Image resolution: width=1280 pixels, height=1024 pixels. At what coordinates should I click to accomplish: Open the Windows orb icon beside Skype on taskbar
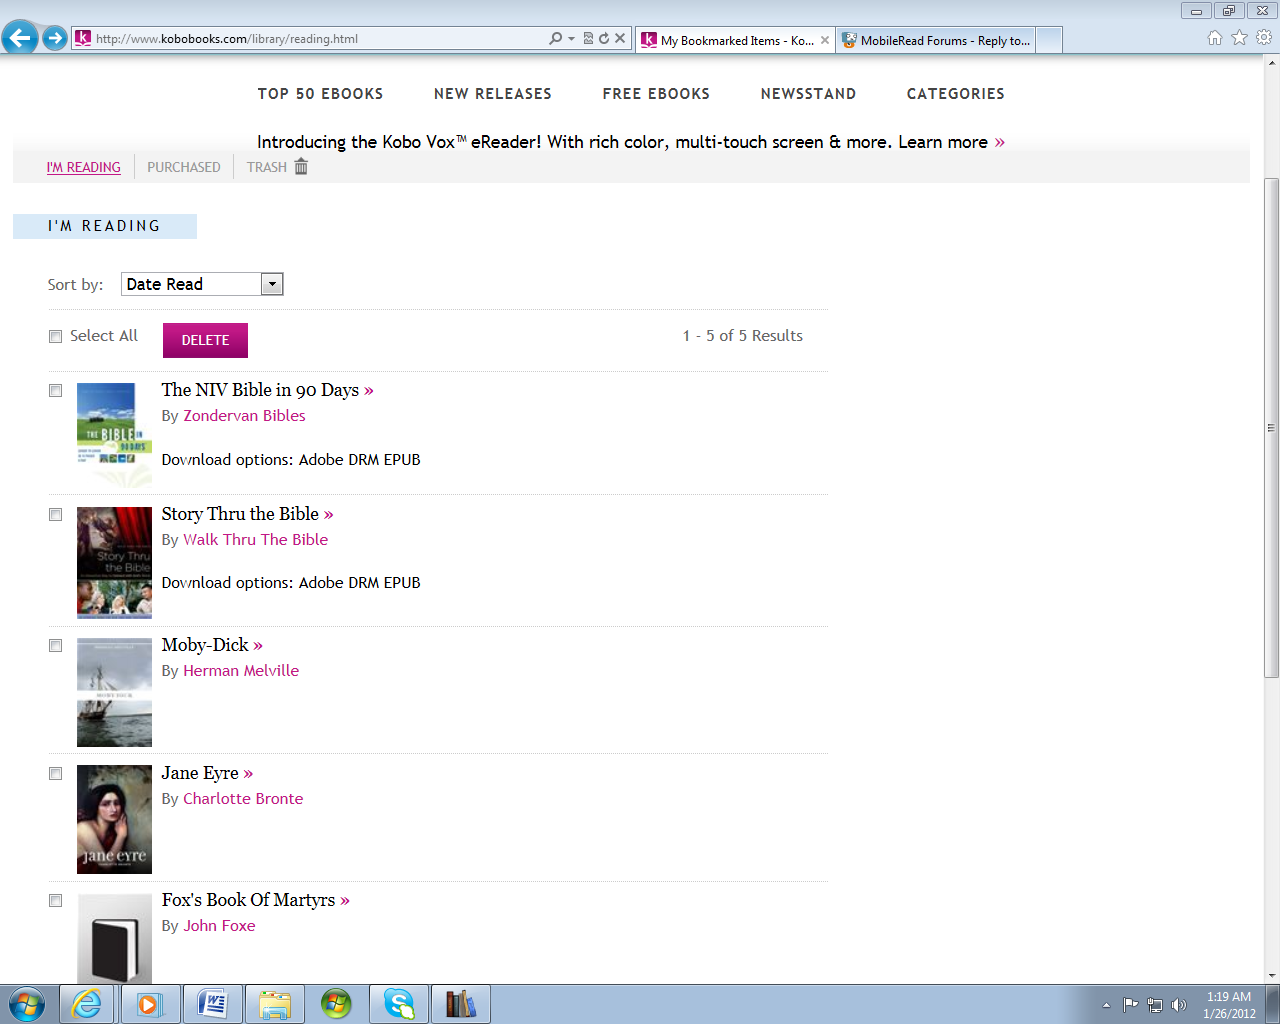[x=336, y=1004]
